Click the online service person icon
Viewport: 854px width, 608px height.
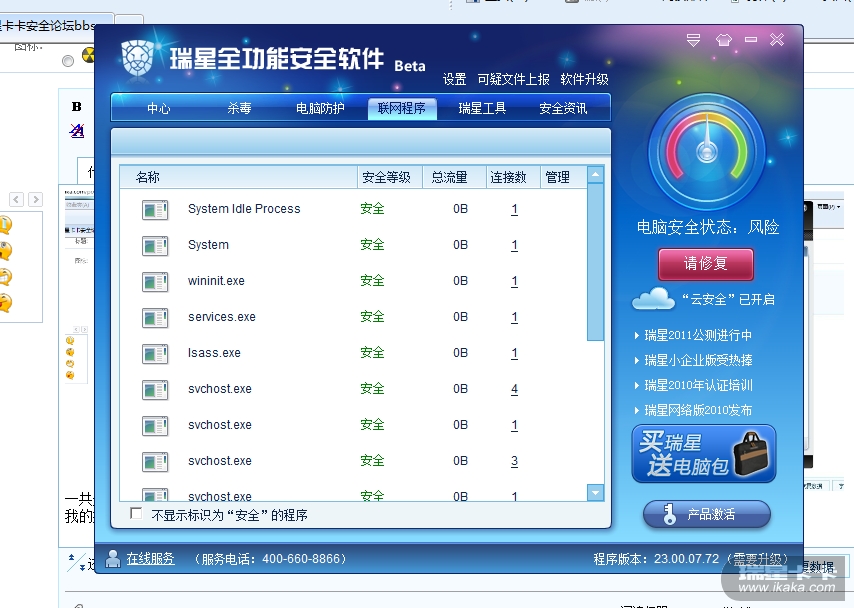click(x=113, y=558)
